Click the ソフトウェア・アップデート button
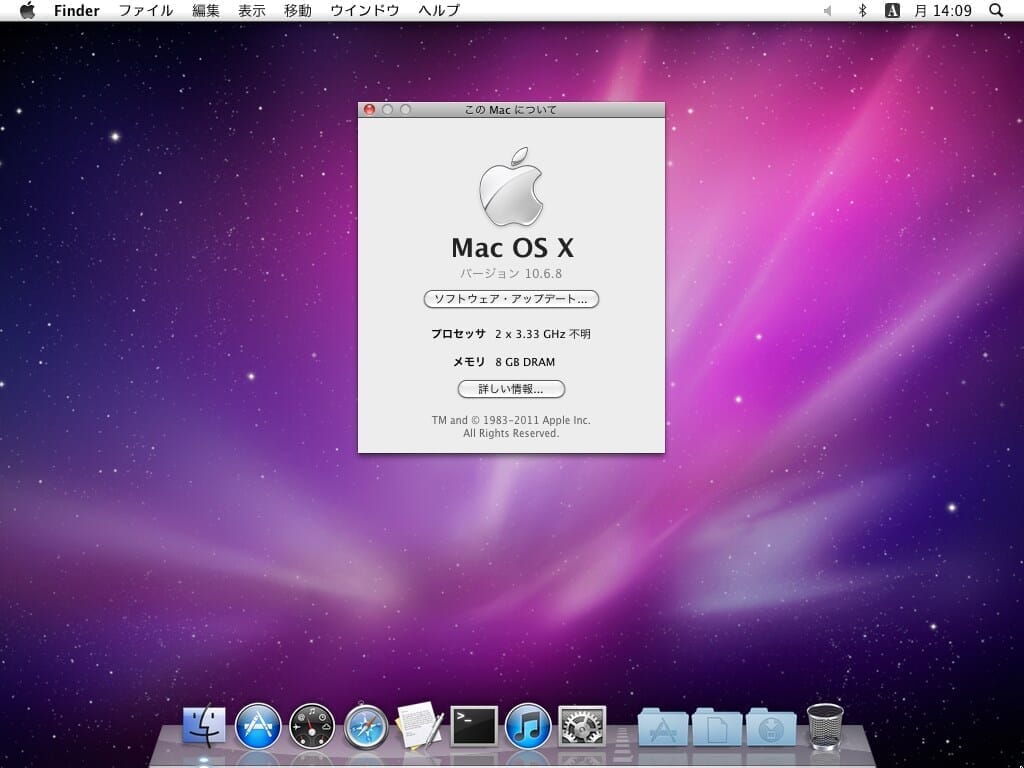This screenshot has width=1024, height=768. click(511, 299)
